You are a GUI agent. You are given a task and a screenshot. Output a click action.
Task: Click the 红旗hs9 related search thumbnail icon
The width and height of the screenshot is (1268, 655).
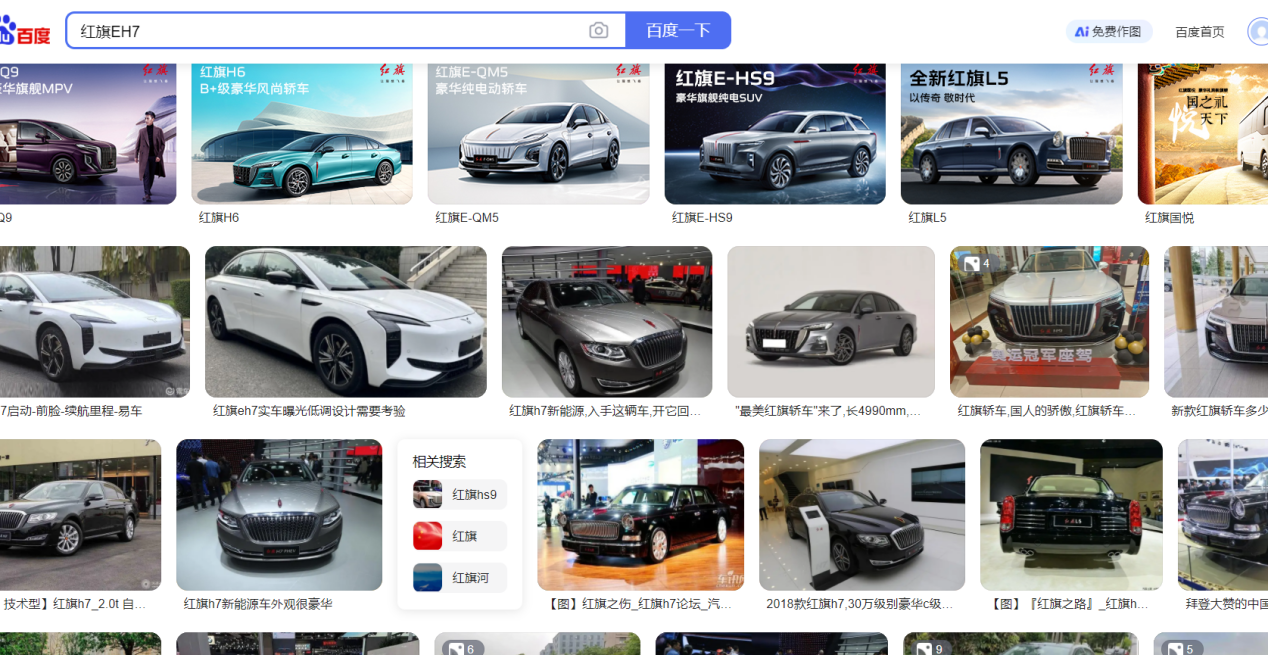tap(428, 494)
